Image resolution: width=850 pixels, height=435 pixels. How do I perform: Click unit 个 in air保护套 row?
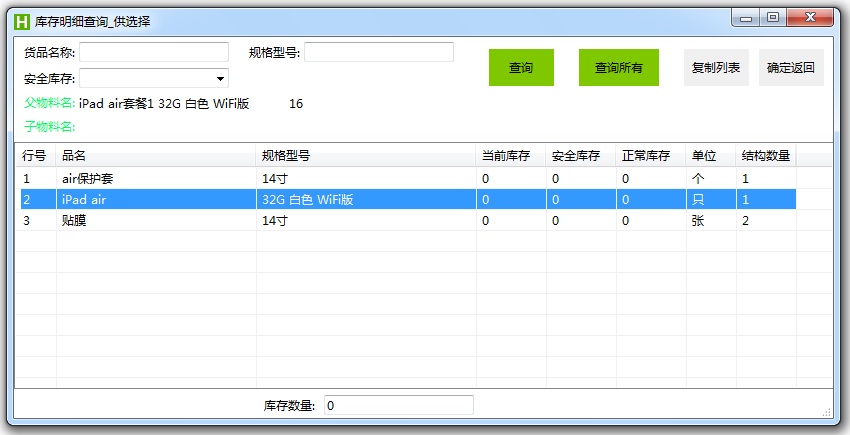[x=698, y=178]
